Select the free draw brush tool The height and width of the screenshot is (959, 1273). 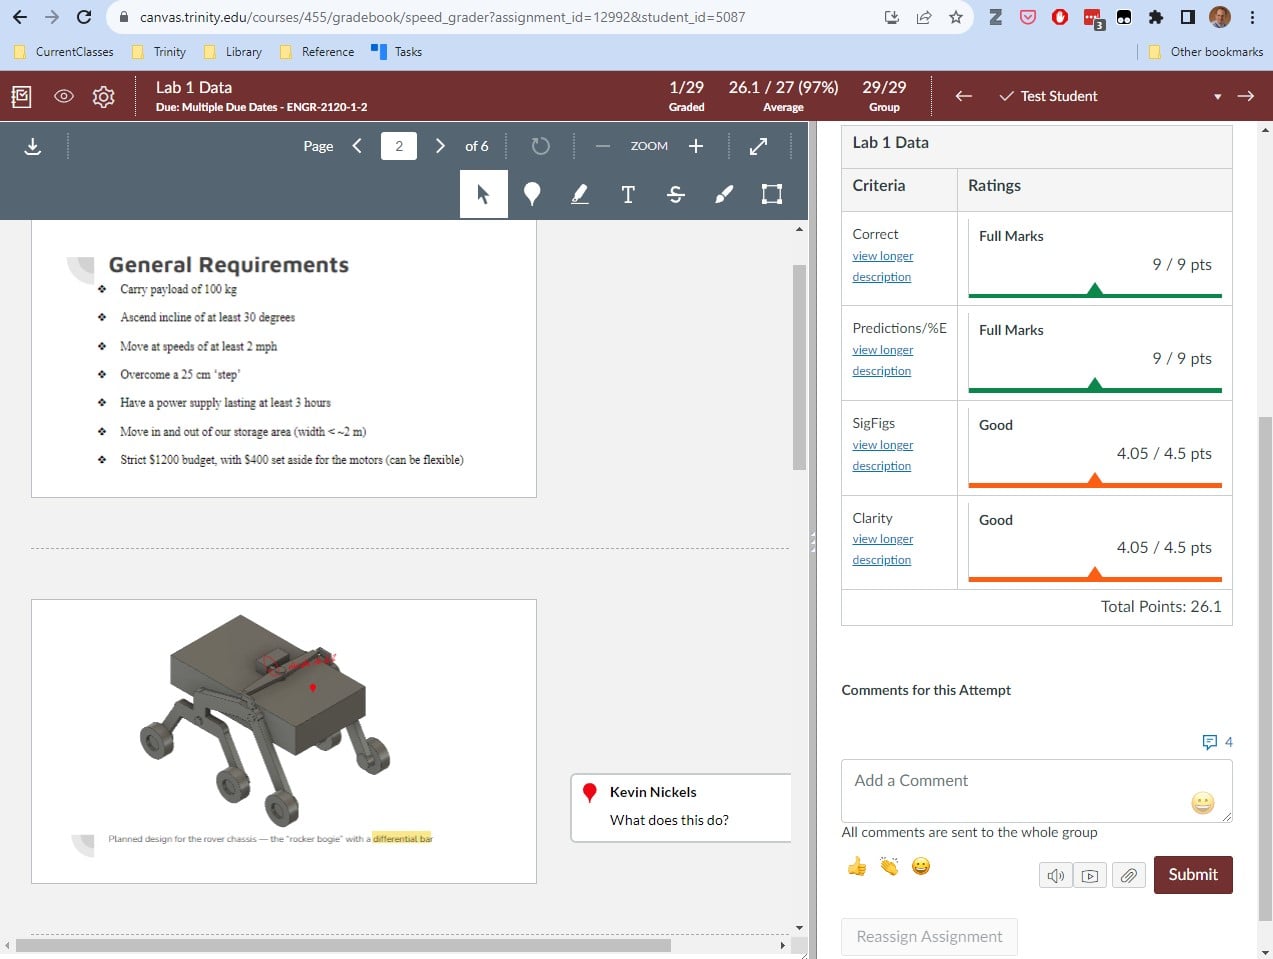tap(724, 194)
